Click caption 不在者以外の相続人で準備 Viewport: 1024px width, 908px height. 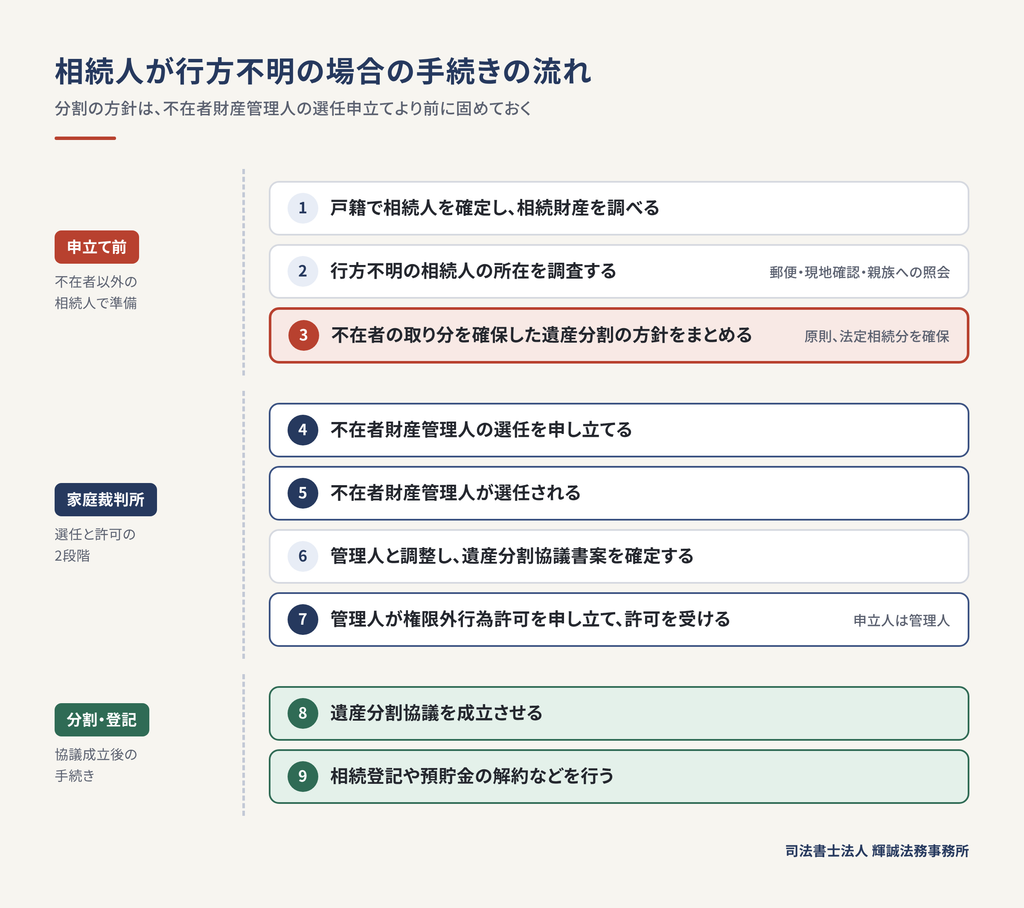pyautogui.click(x=96, y=292)
